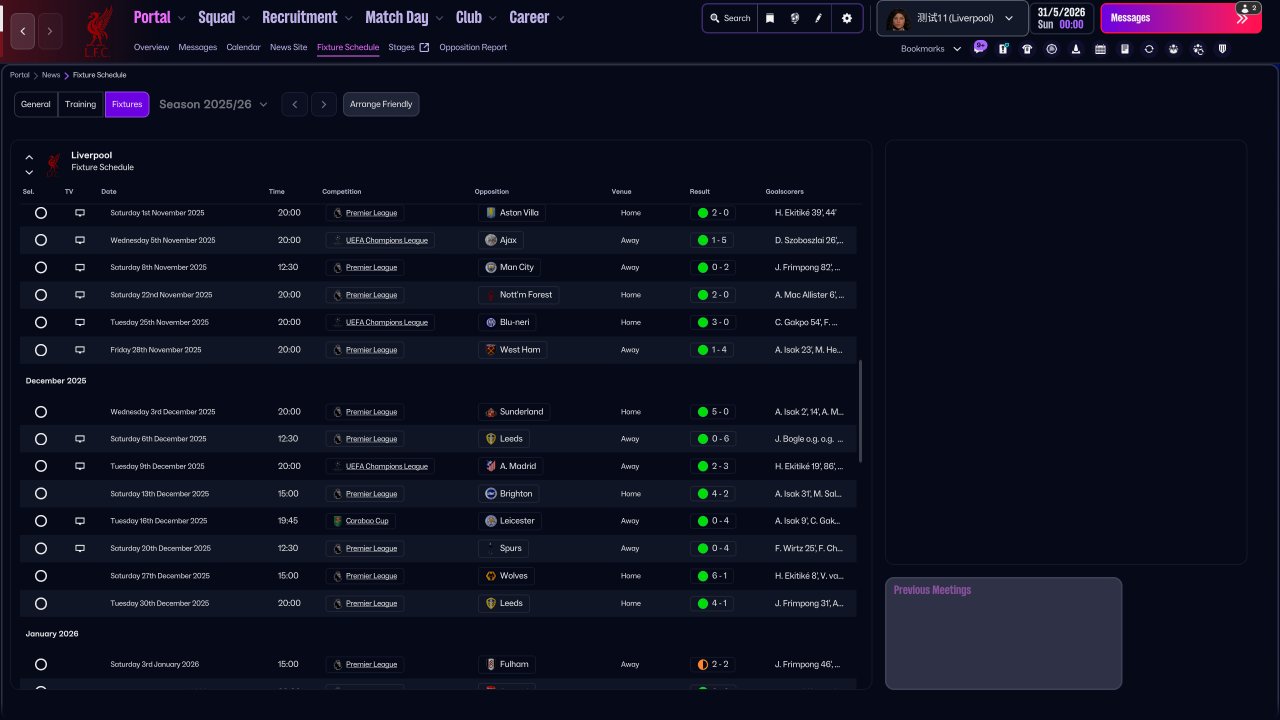Click the head icon in the top toolbar

[x=794, y=18]
